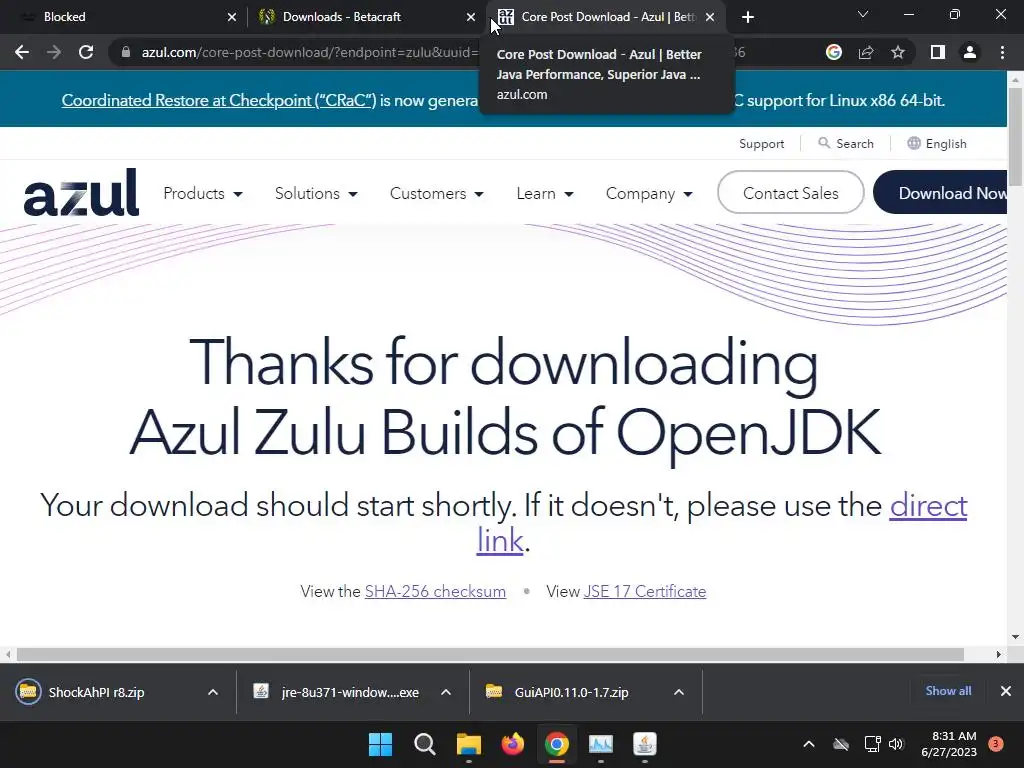
Task: Click the Chrome taskbar icon
Action: click(x=556, y=744)
